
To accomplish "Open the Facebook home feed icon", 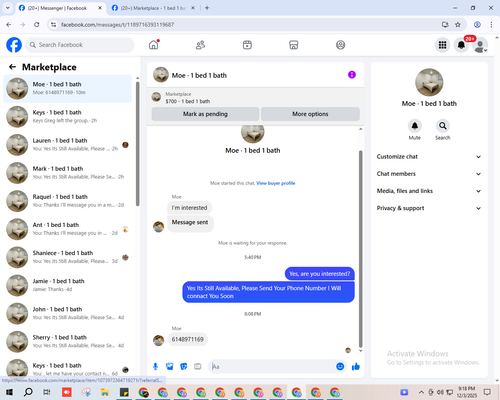I will point(154,45).
